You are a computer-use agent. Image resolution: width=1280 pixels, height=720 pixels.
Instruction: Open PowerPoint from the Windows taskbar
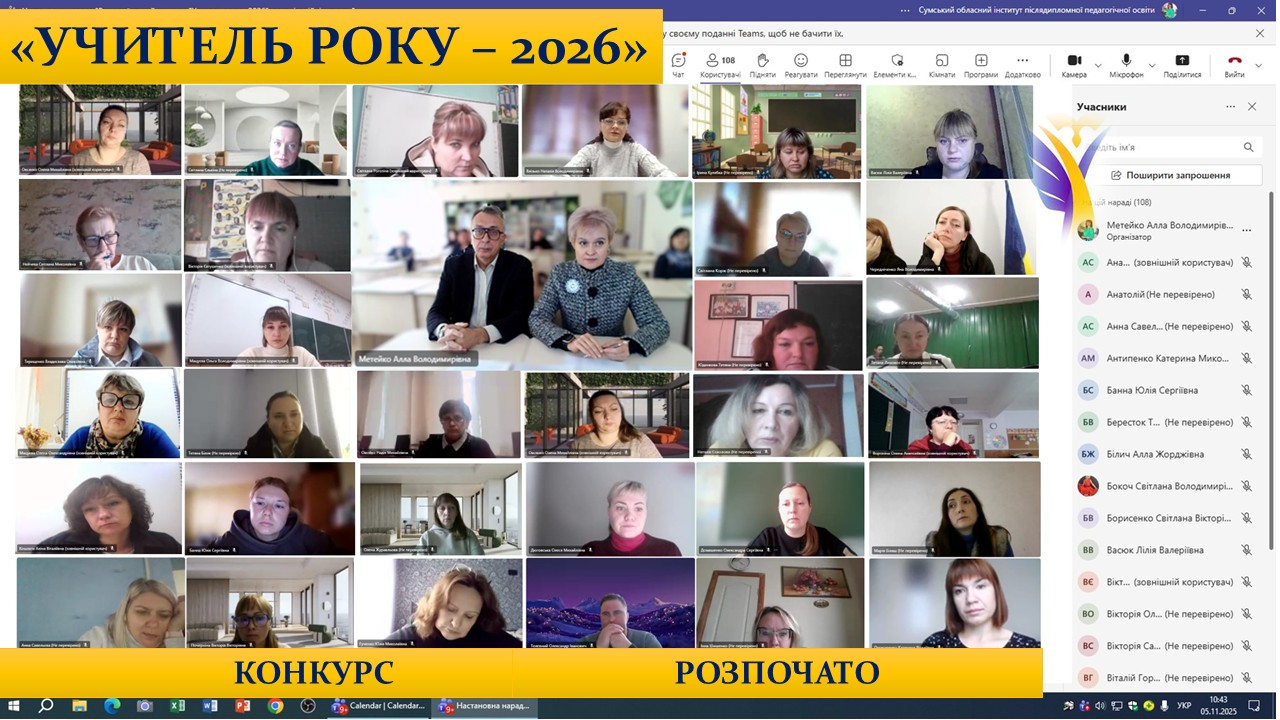(x=242, y=706)
